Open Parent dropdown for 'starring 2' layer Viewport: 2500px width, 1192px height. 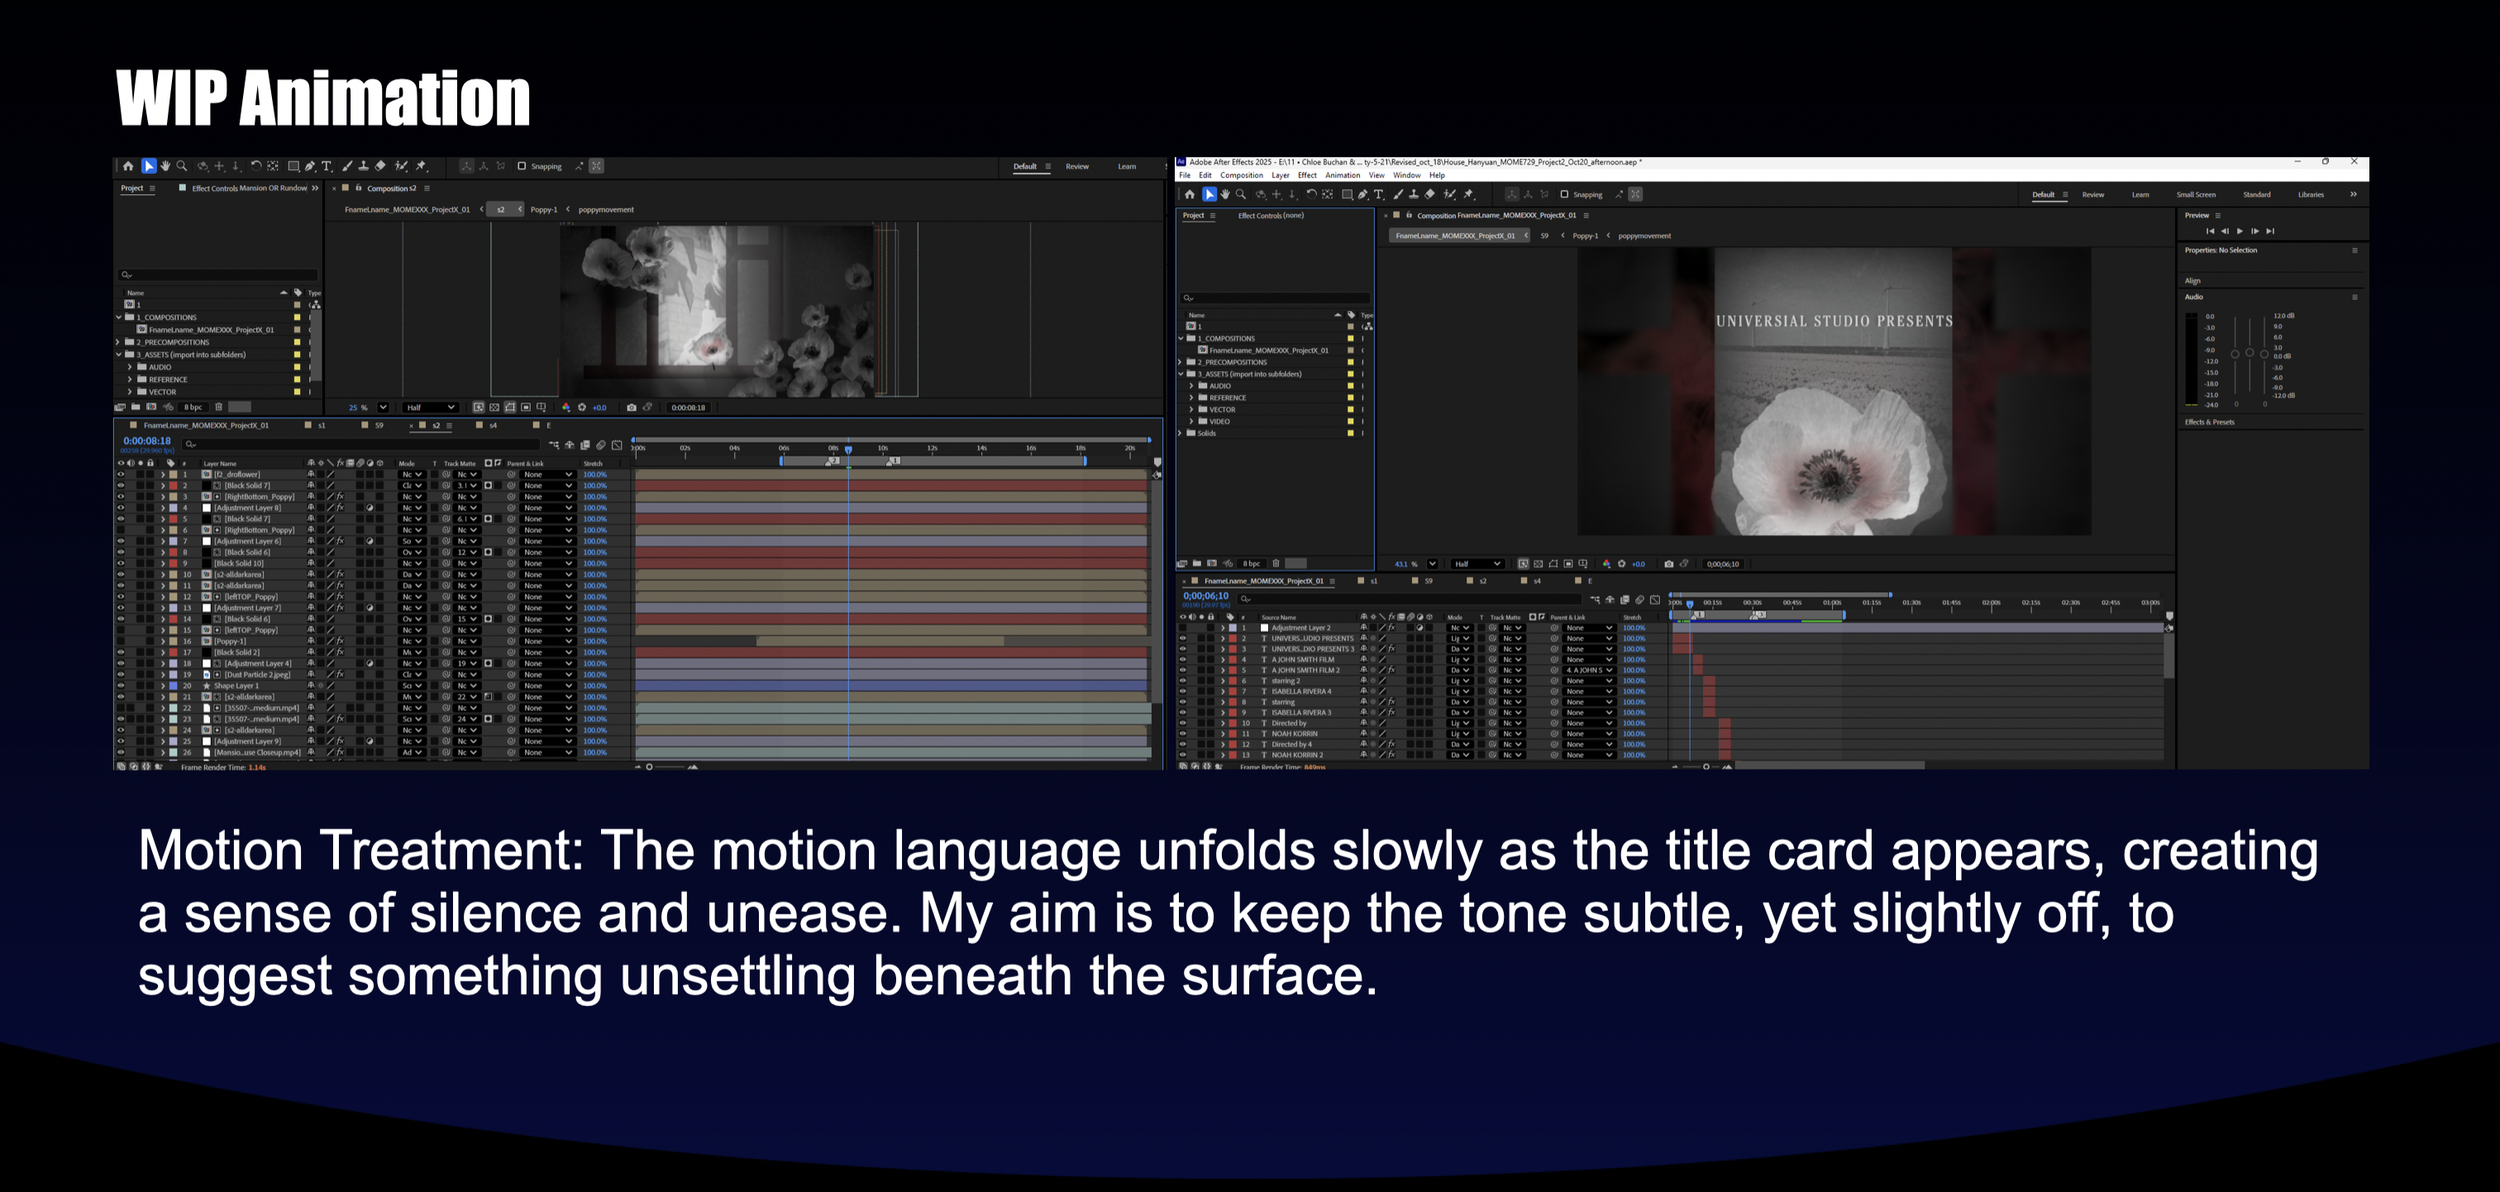pyautogui.click(x=1588, y=681)
